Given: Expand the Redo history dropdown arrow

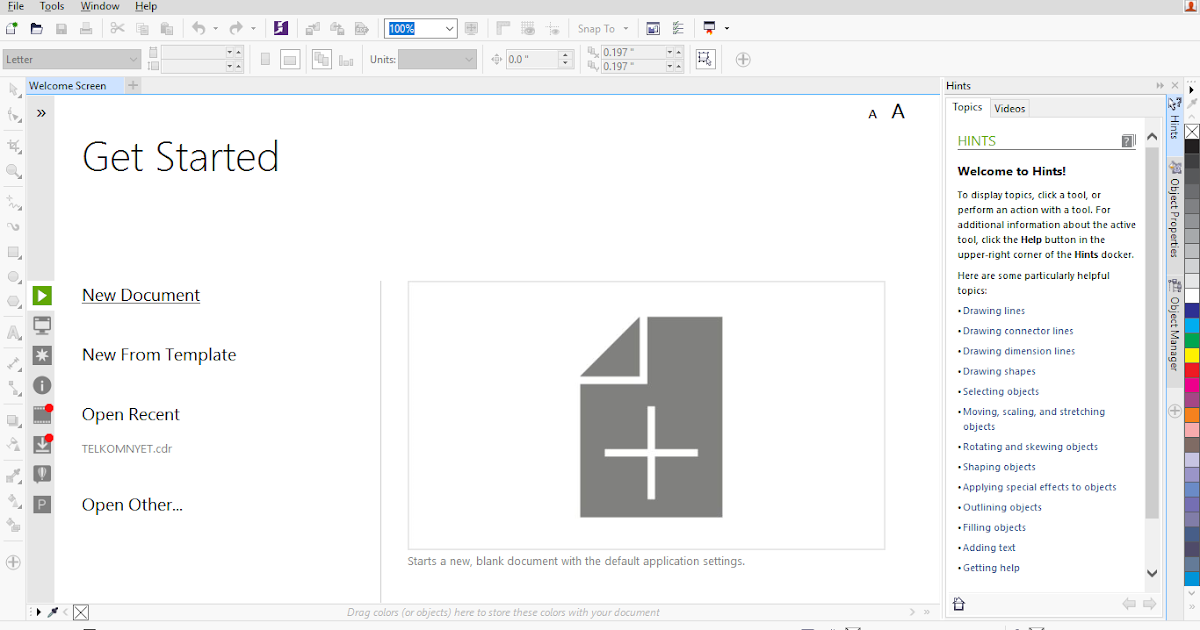Looking at the screenshot, I should coord(253,29).
